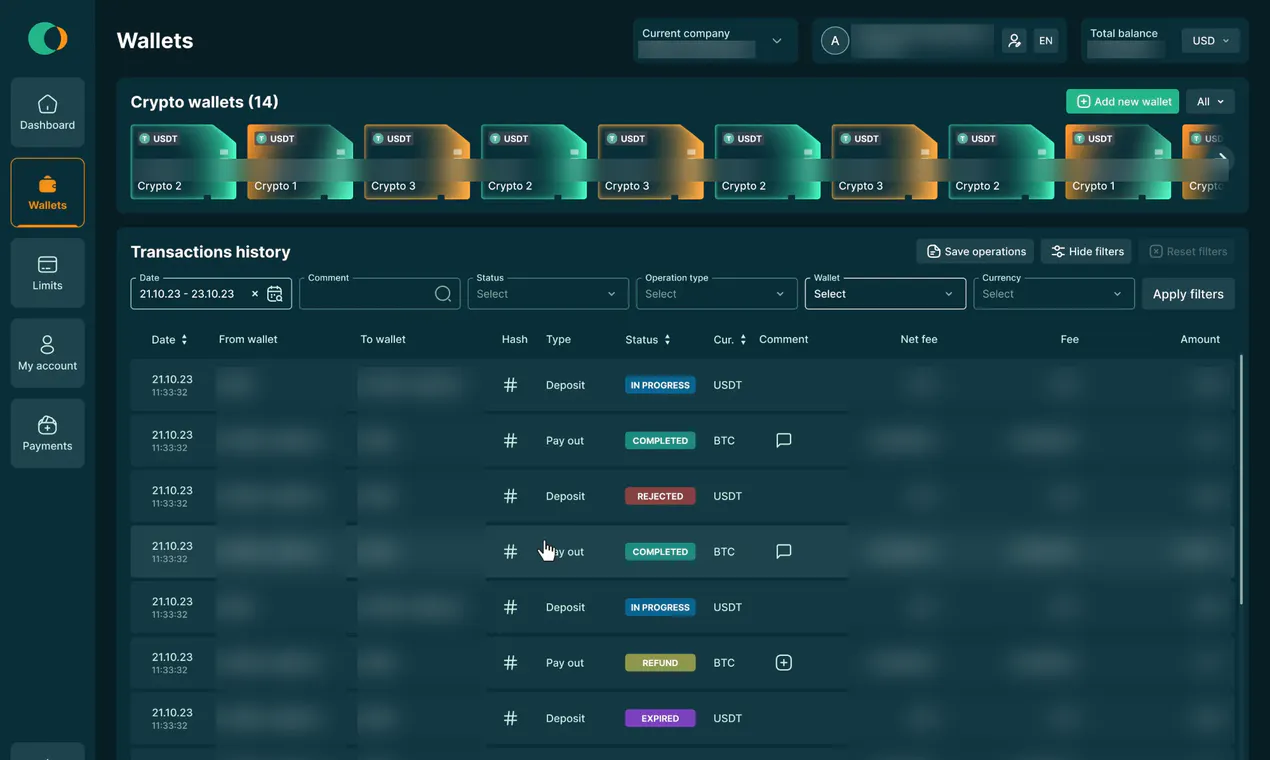Click the user profile edit icon
Image resolution: width=1270 pixels, height=760 pixels.
click(x=1014, y=41)
